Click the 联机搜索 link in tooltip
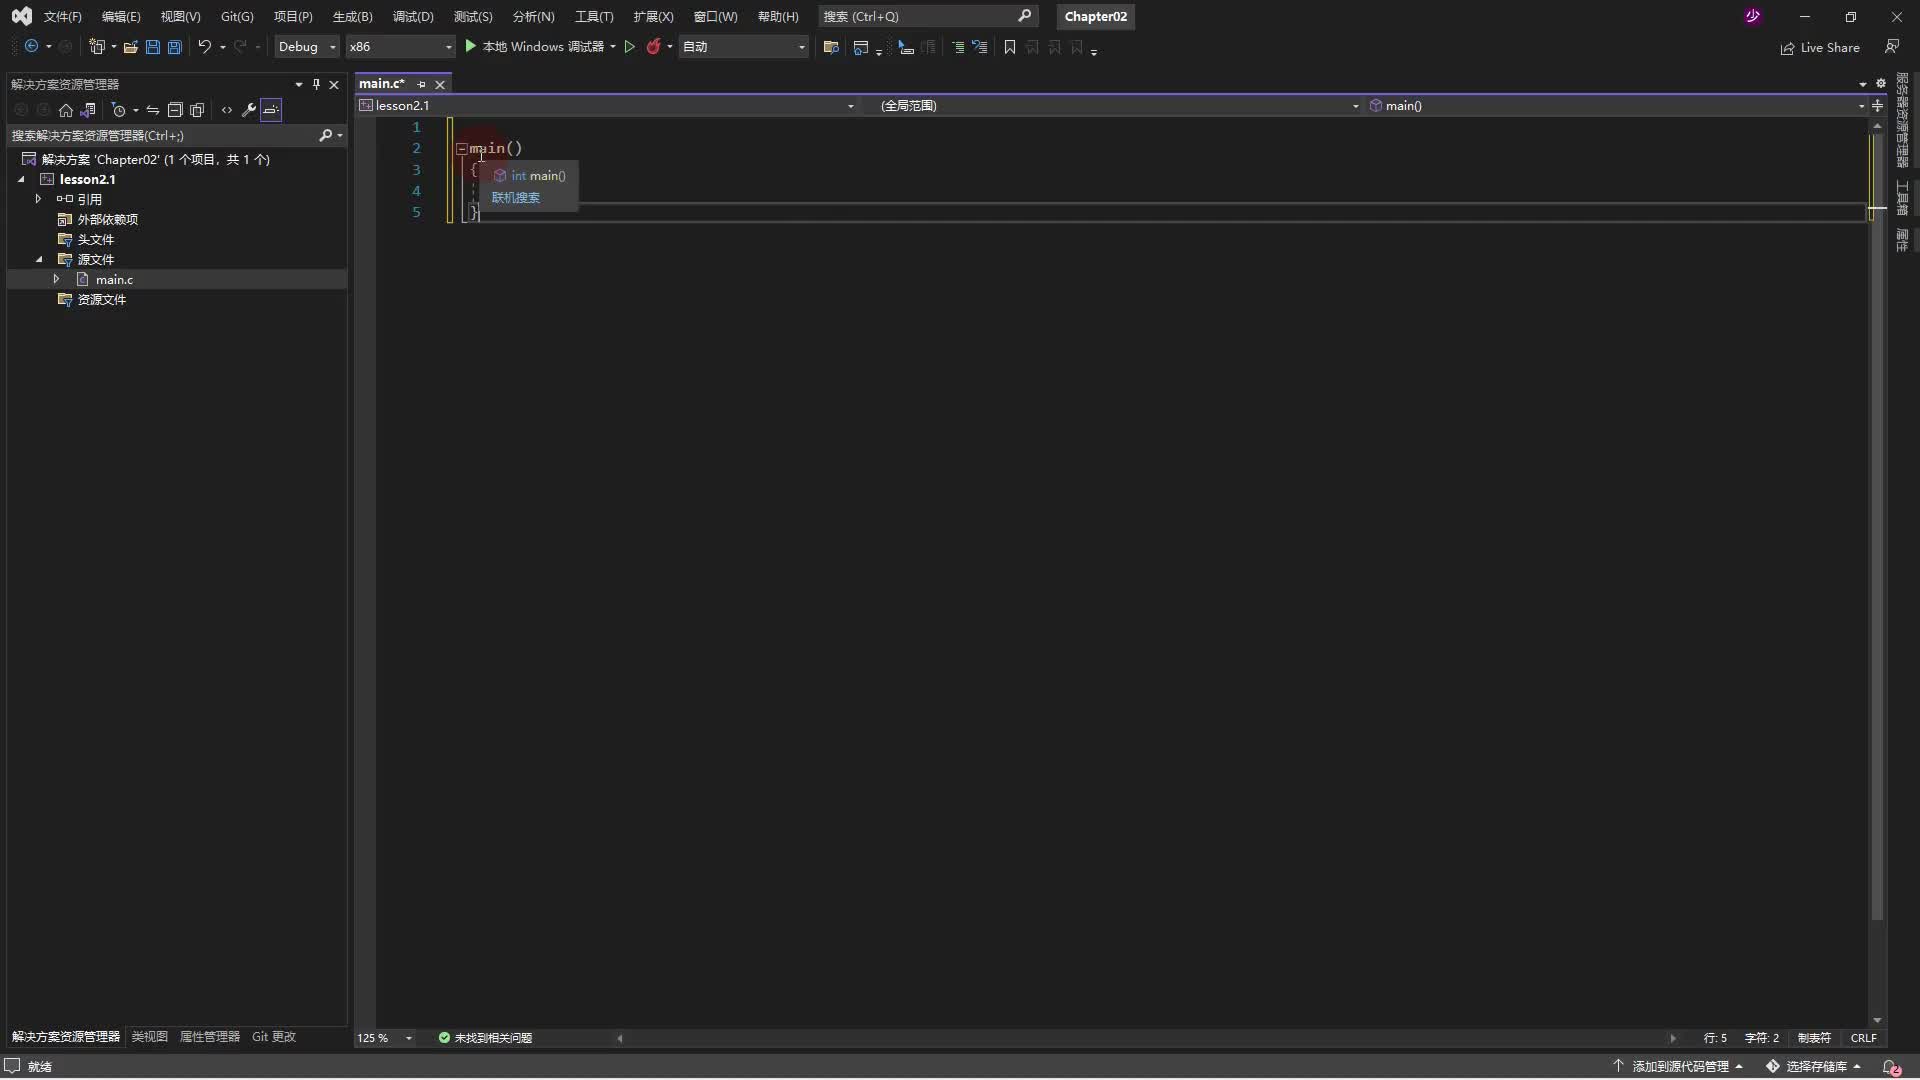This screenshot has height=1080, width=1920. [515, 198]
